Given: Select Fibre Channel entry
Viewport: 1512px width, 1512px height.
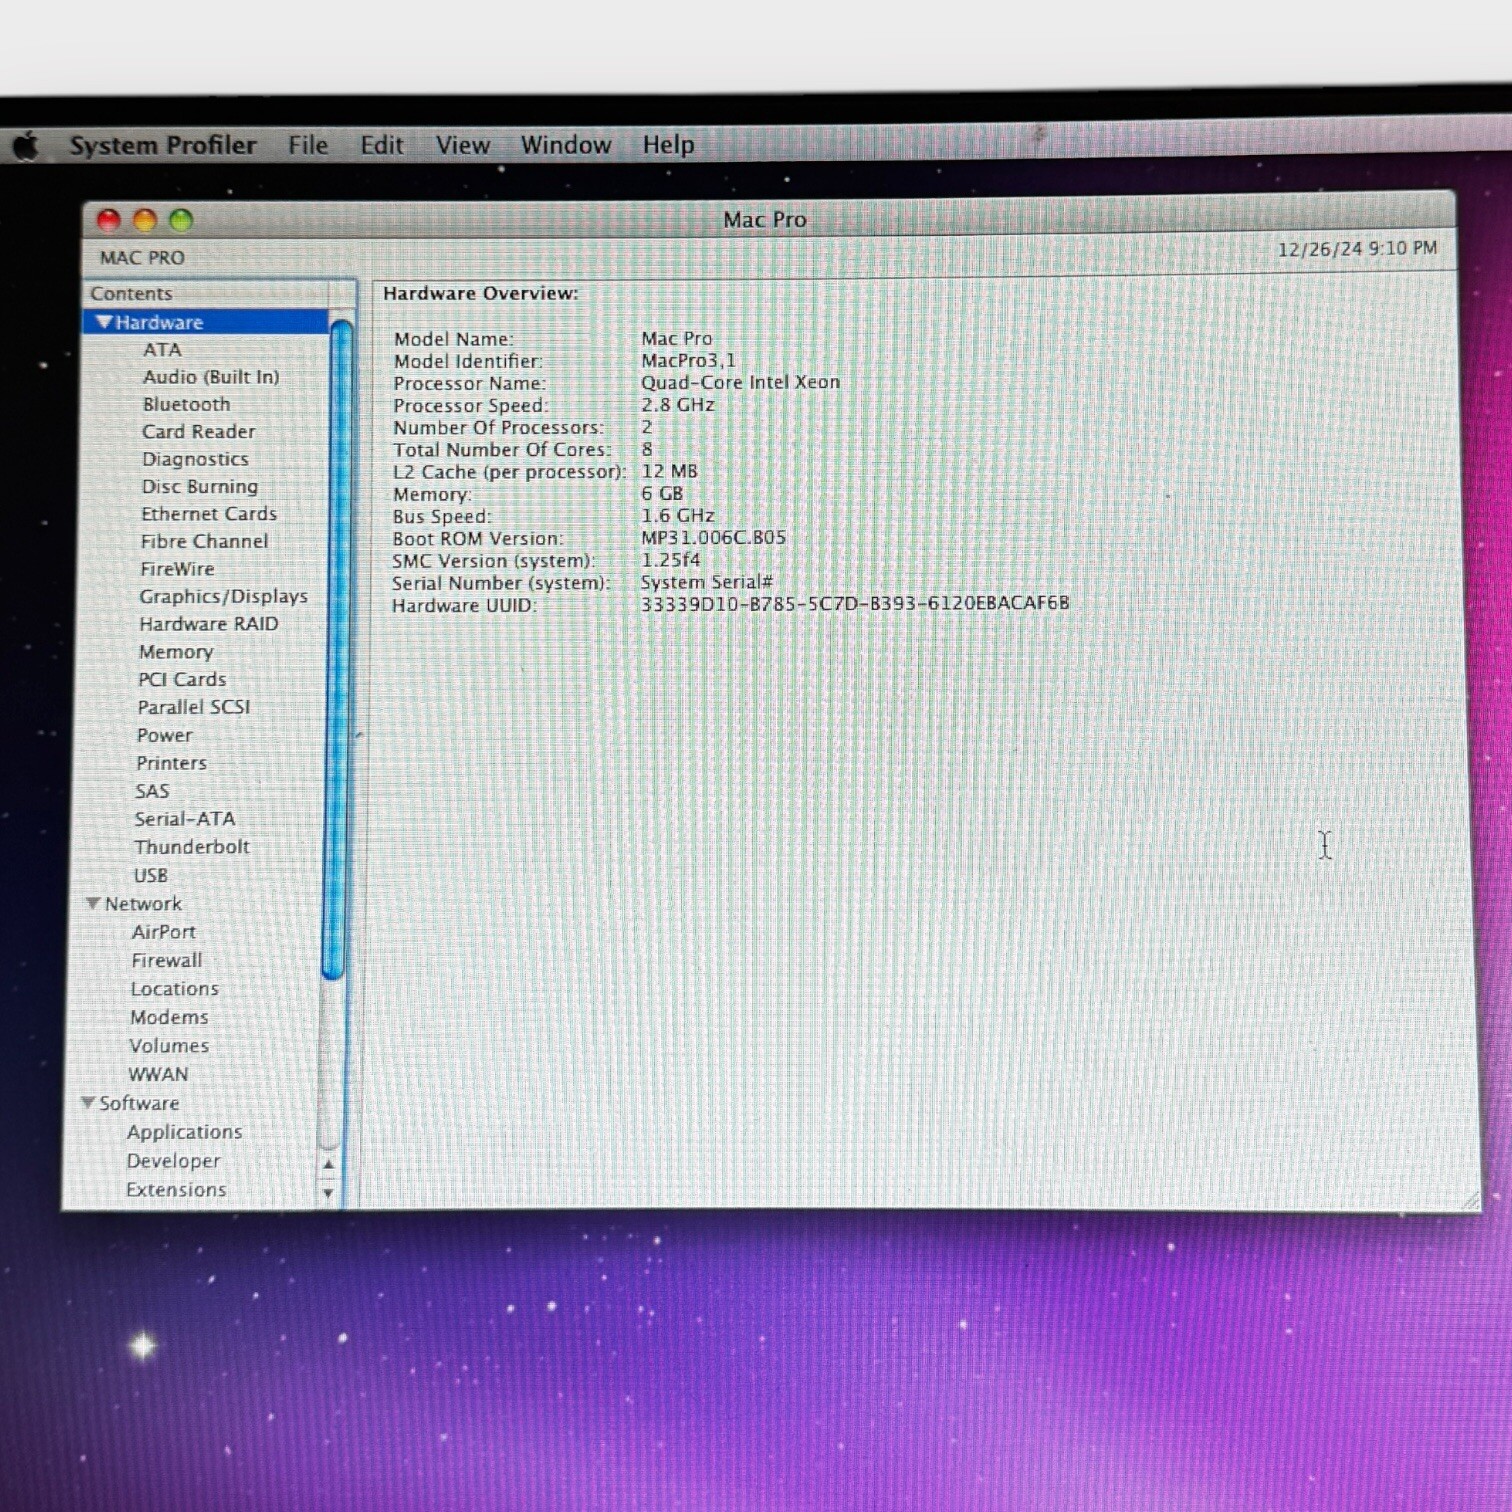Looking at the screenshot, I should [x=204, y=541].
